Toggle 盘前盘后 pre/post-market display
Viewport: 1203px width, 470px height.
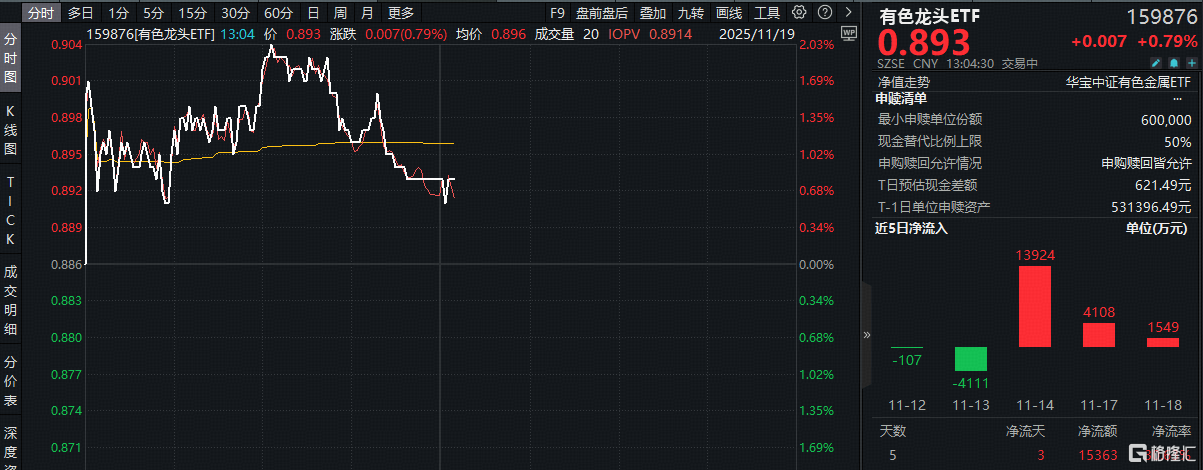coord(602,13)
